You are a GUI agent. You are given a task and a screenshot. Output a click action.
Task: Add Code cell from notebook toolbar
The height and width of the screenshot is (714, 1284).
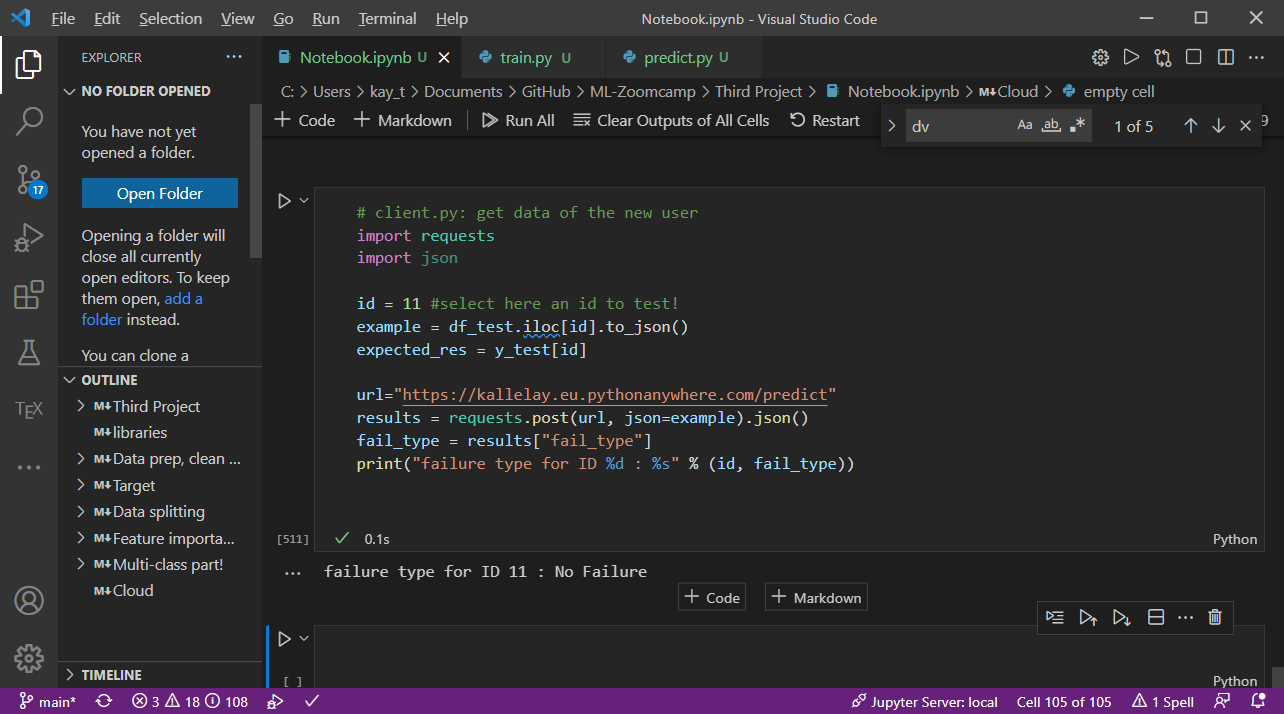point(305,120)
